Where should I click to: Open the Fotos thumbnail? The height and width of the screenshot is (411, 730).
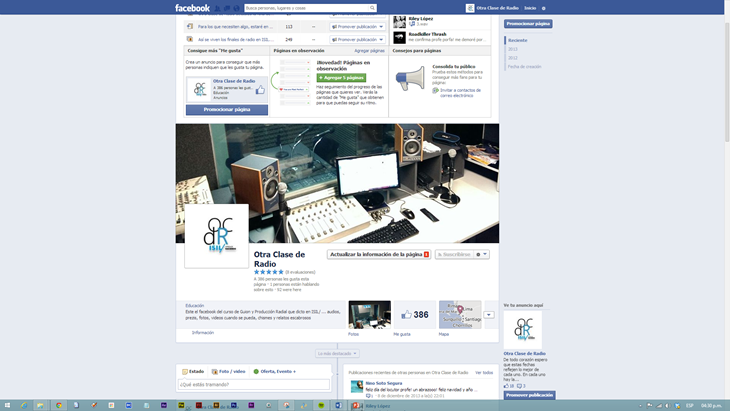370,315
